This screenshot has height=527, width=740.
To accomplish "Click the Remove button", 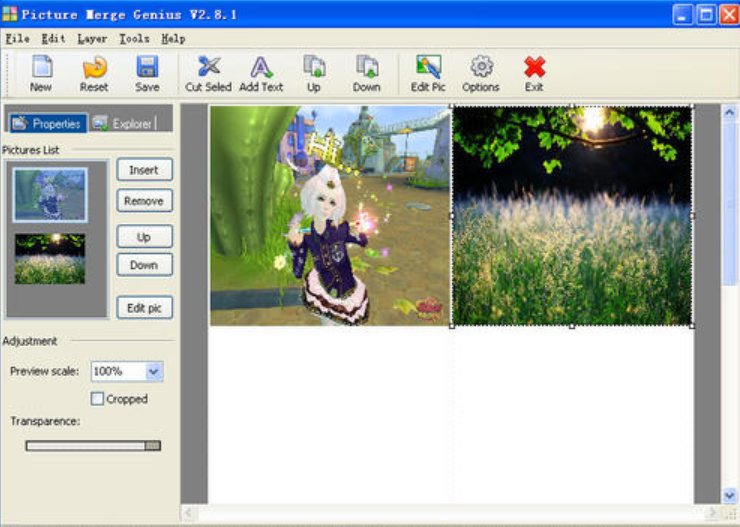I will pyautogui.click(x=144, y=201).
